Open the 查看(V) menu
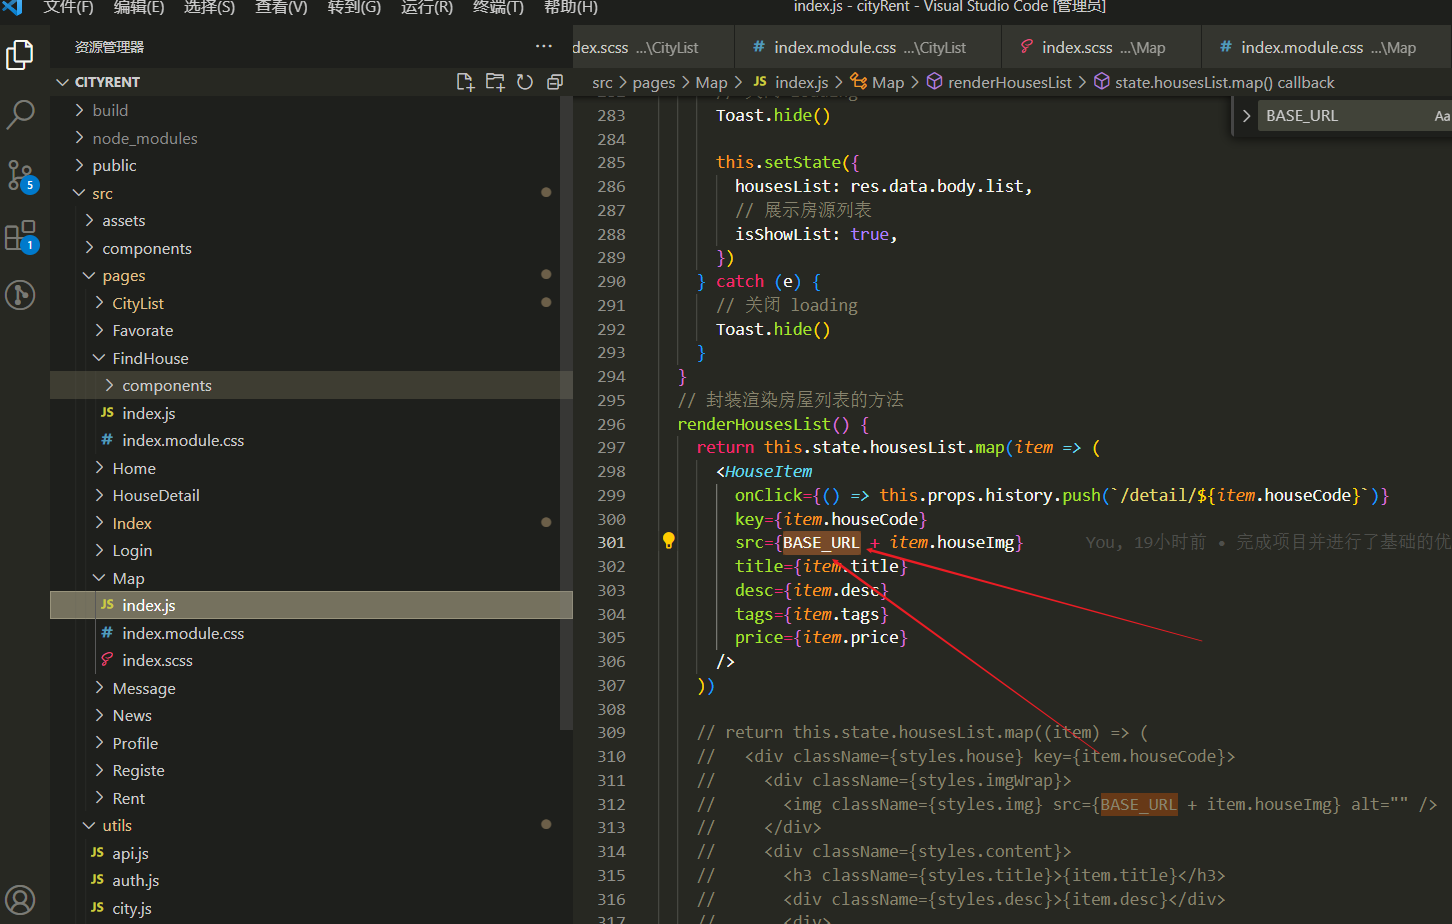 point(281,7)
